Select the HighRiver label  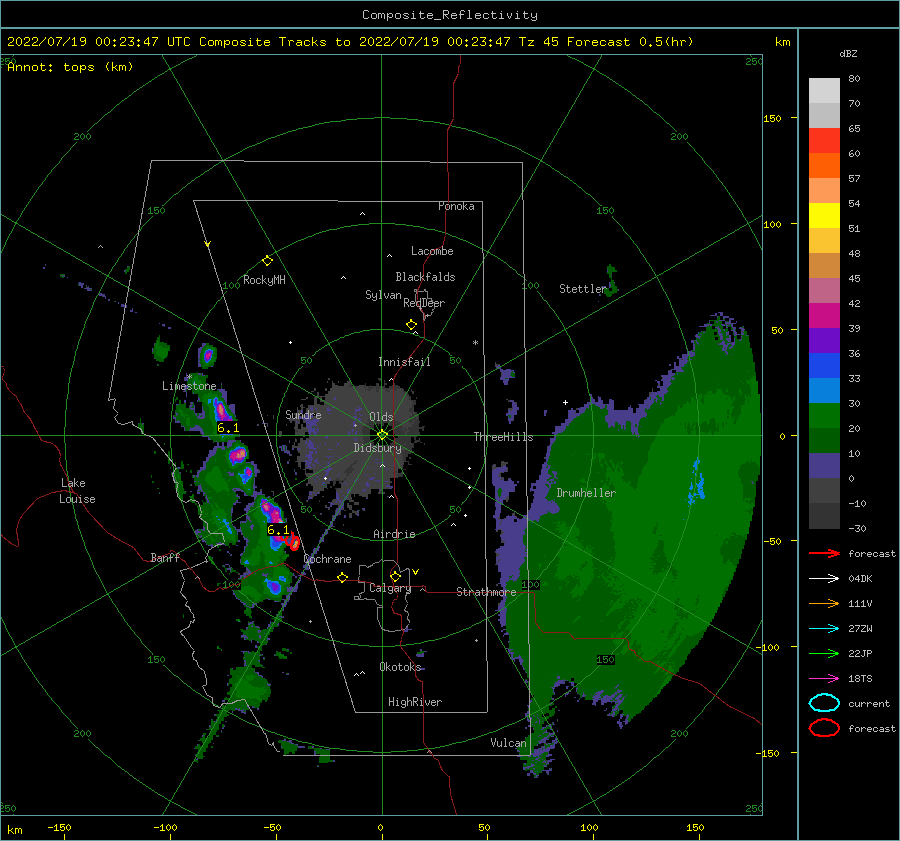[415, 702]
